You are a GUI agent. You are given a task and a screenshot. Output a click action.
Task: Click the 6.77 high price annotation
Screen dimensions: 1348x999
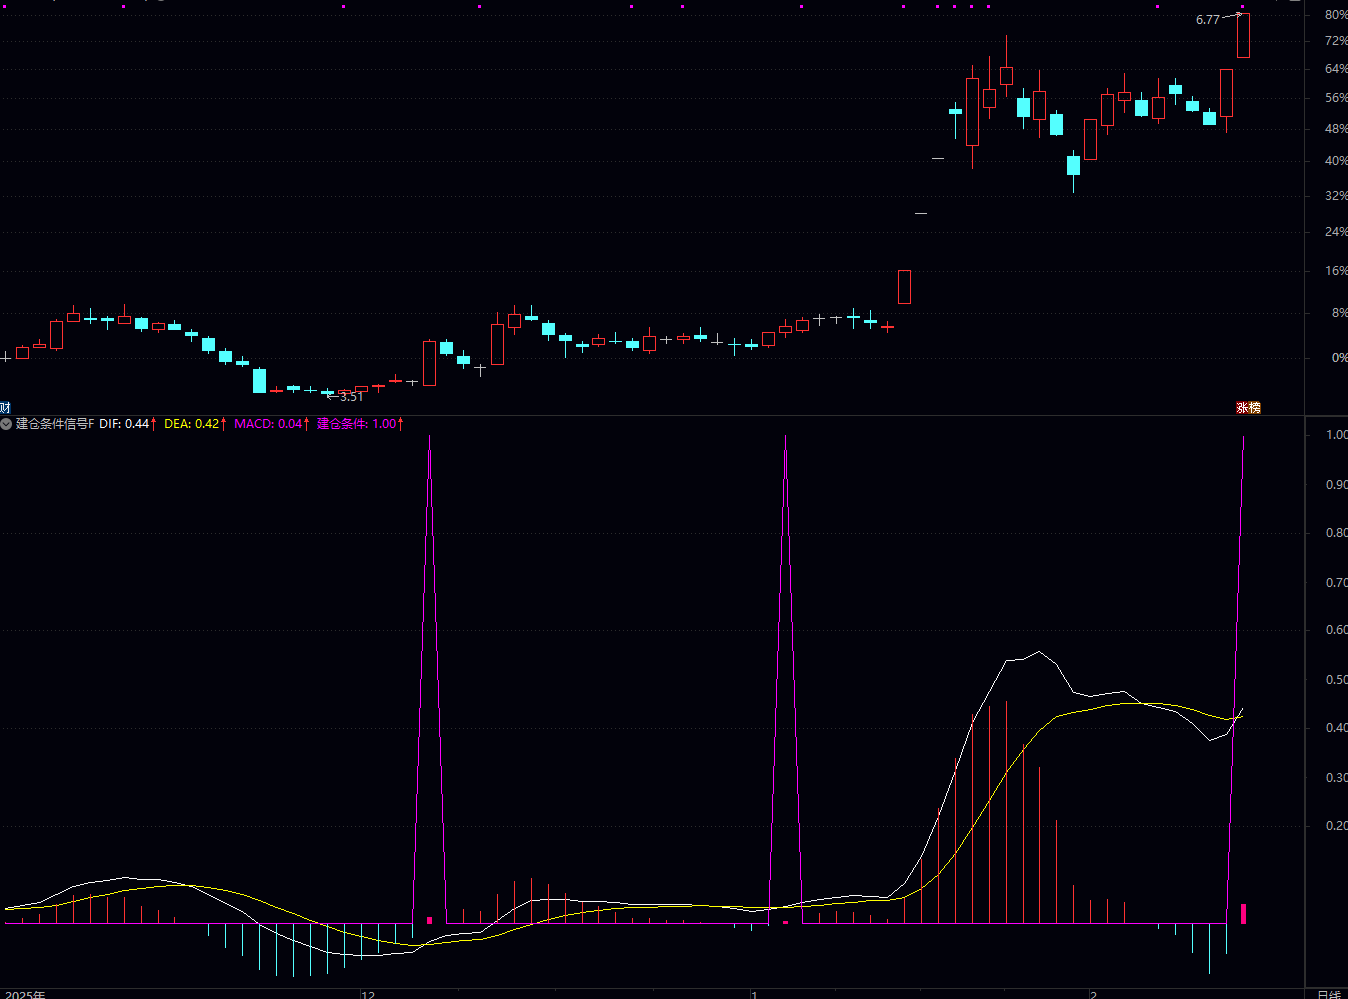1208,20
